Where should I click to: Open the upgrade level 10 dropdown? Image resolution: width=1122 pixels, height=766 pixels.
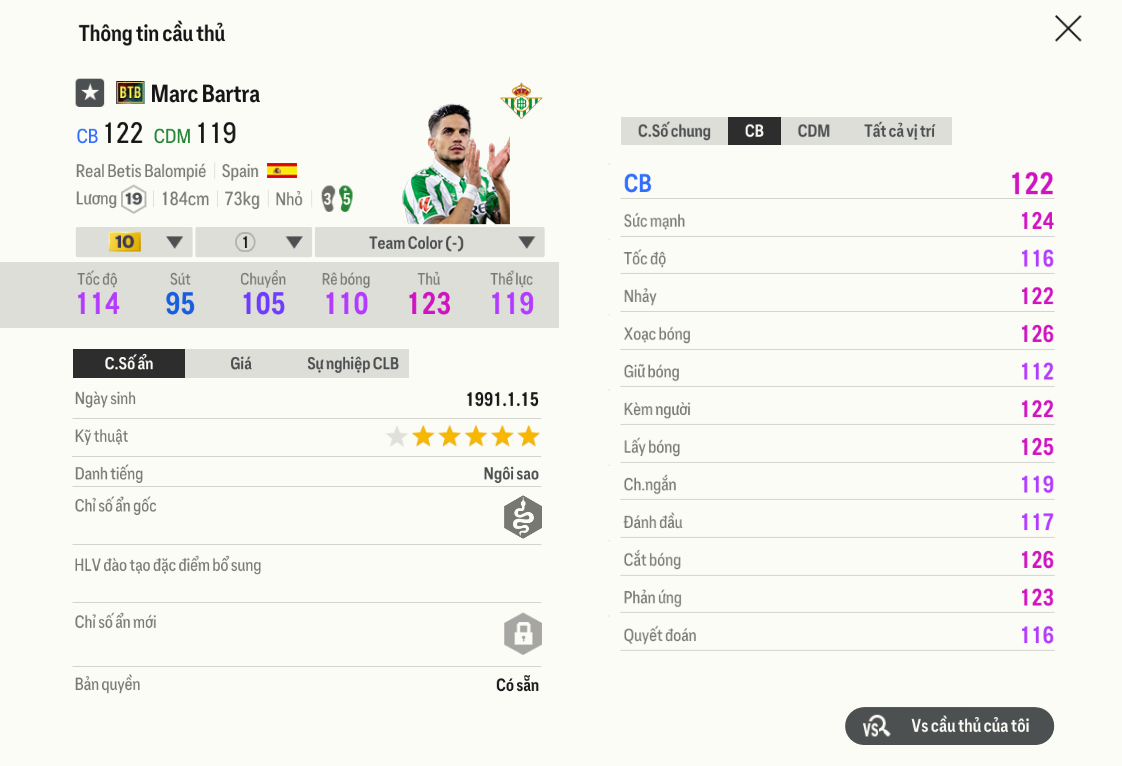[x=134, y=242]
